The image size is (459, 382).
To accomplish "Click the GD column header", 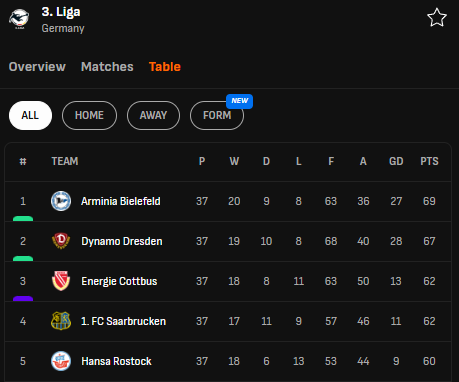I will click(396, 161).
